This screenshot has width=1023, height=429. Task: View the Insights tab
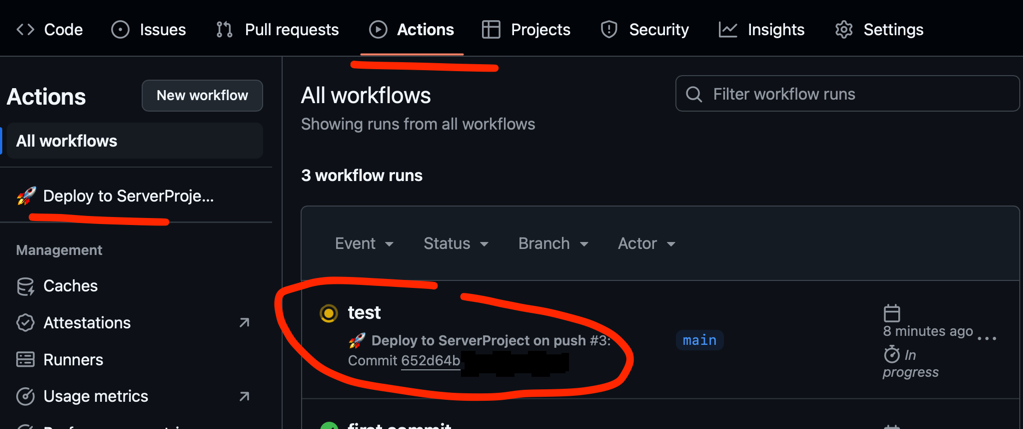click(x=762, y=30)
